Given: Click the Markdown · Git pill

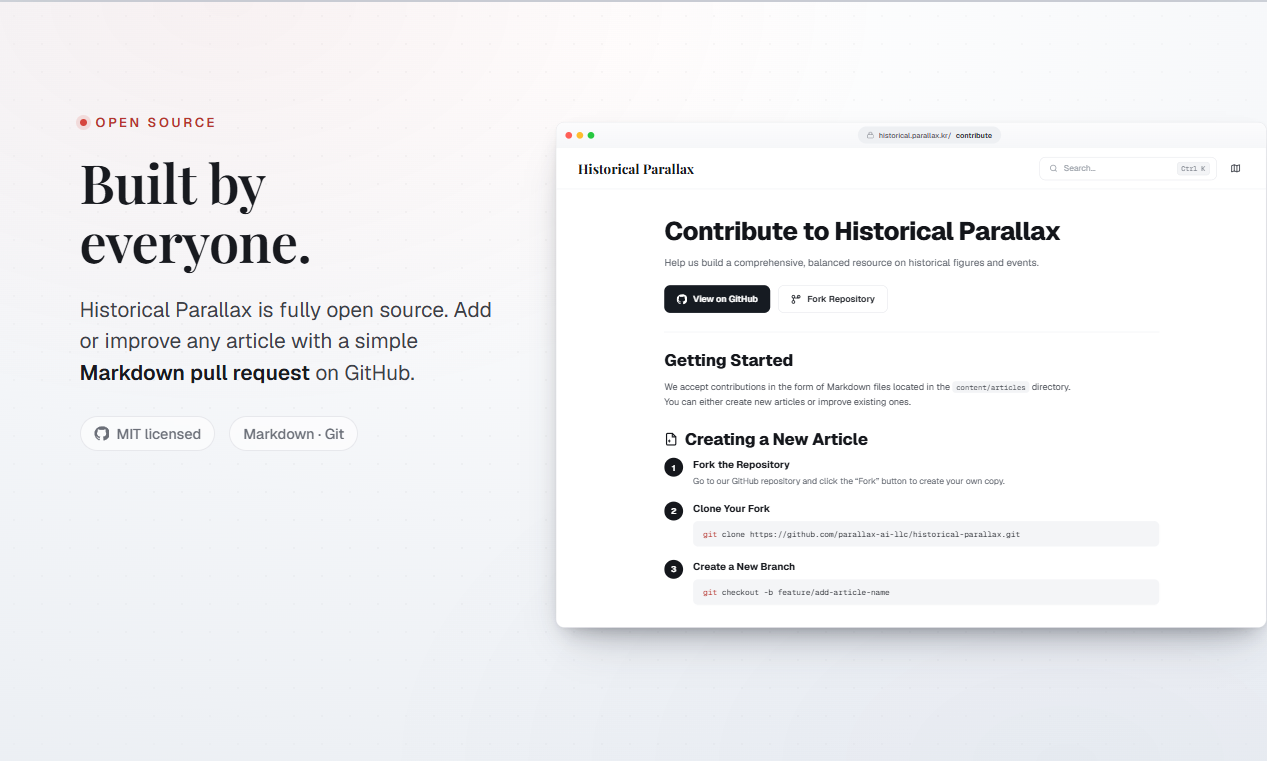Looking at the screenshot, I should point(293,434).
